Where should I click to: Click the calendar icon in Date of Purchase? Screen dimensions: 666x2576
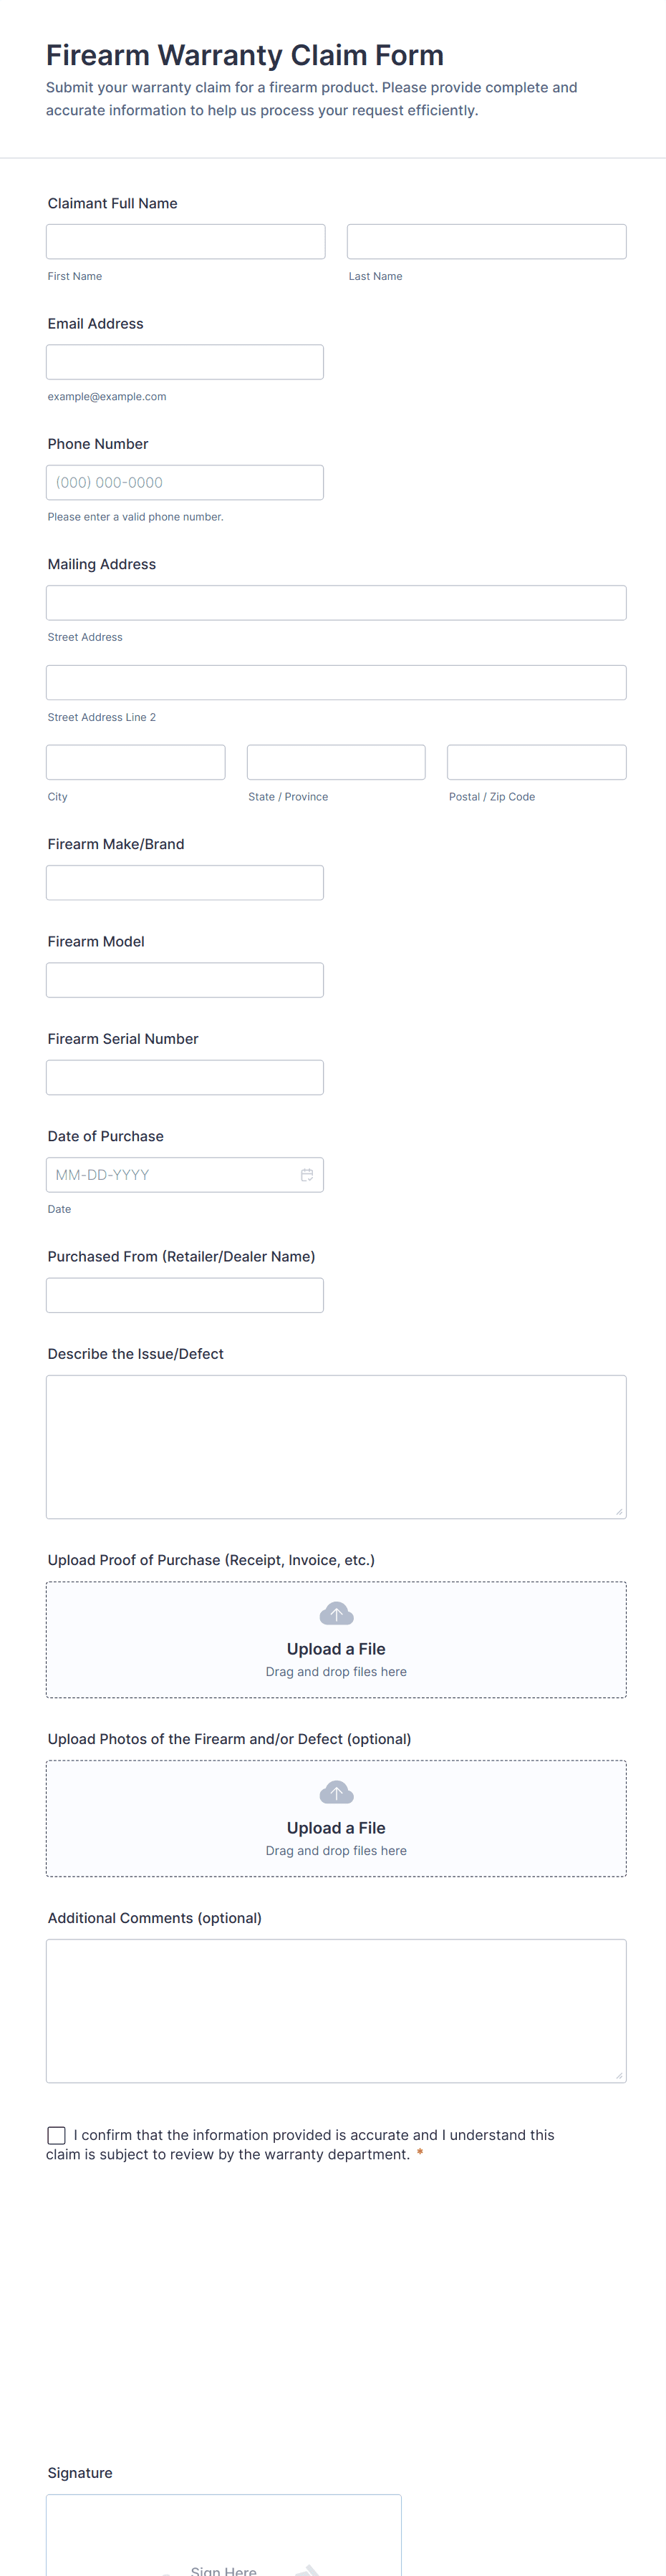(307, 1175)
